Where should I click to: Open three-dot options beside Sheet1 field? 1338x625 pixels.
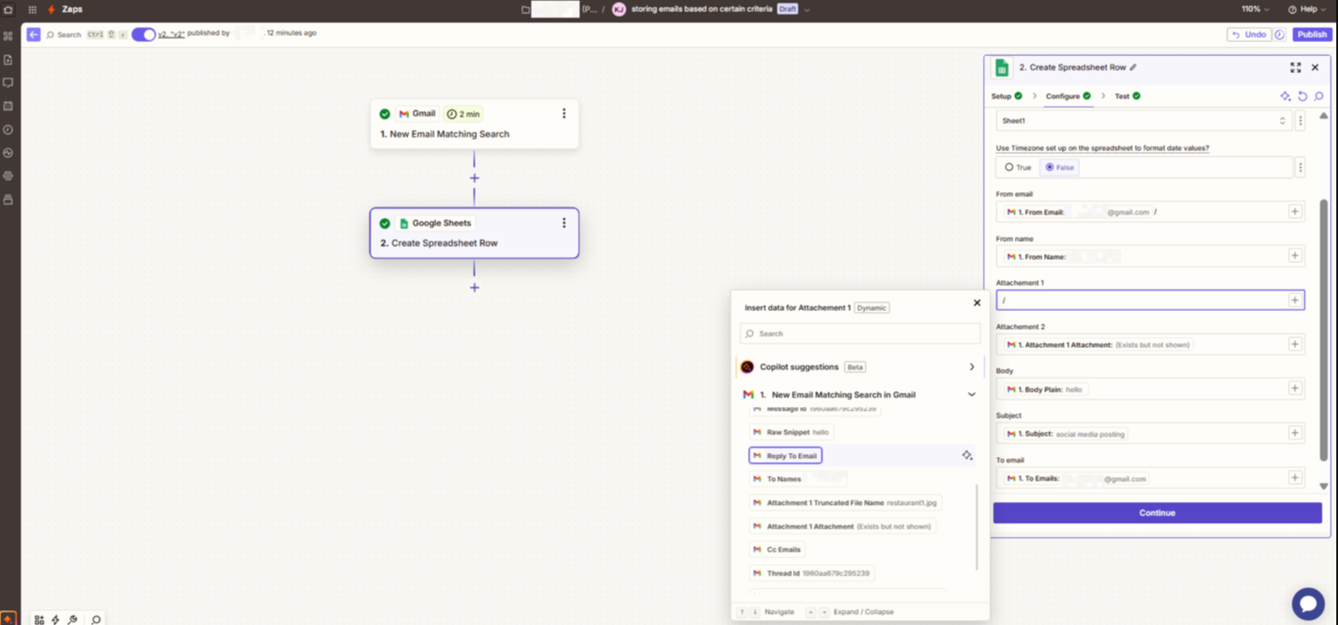click(x=1300, y=121)
